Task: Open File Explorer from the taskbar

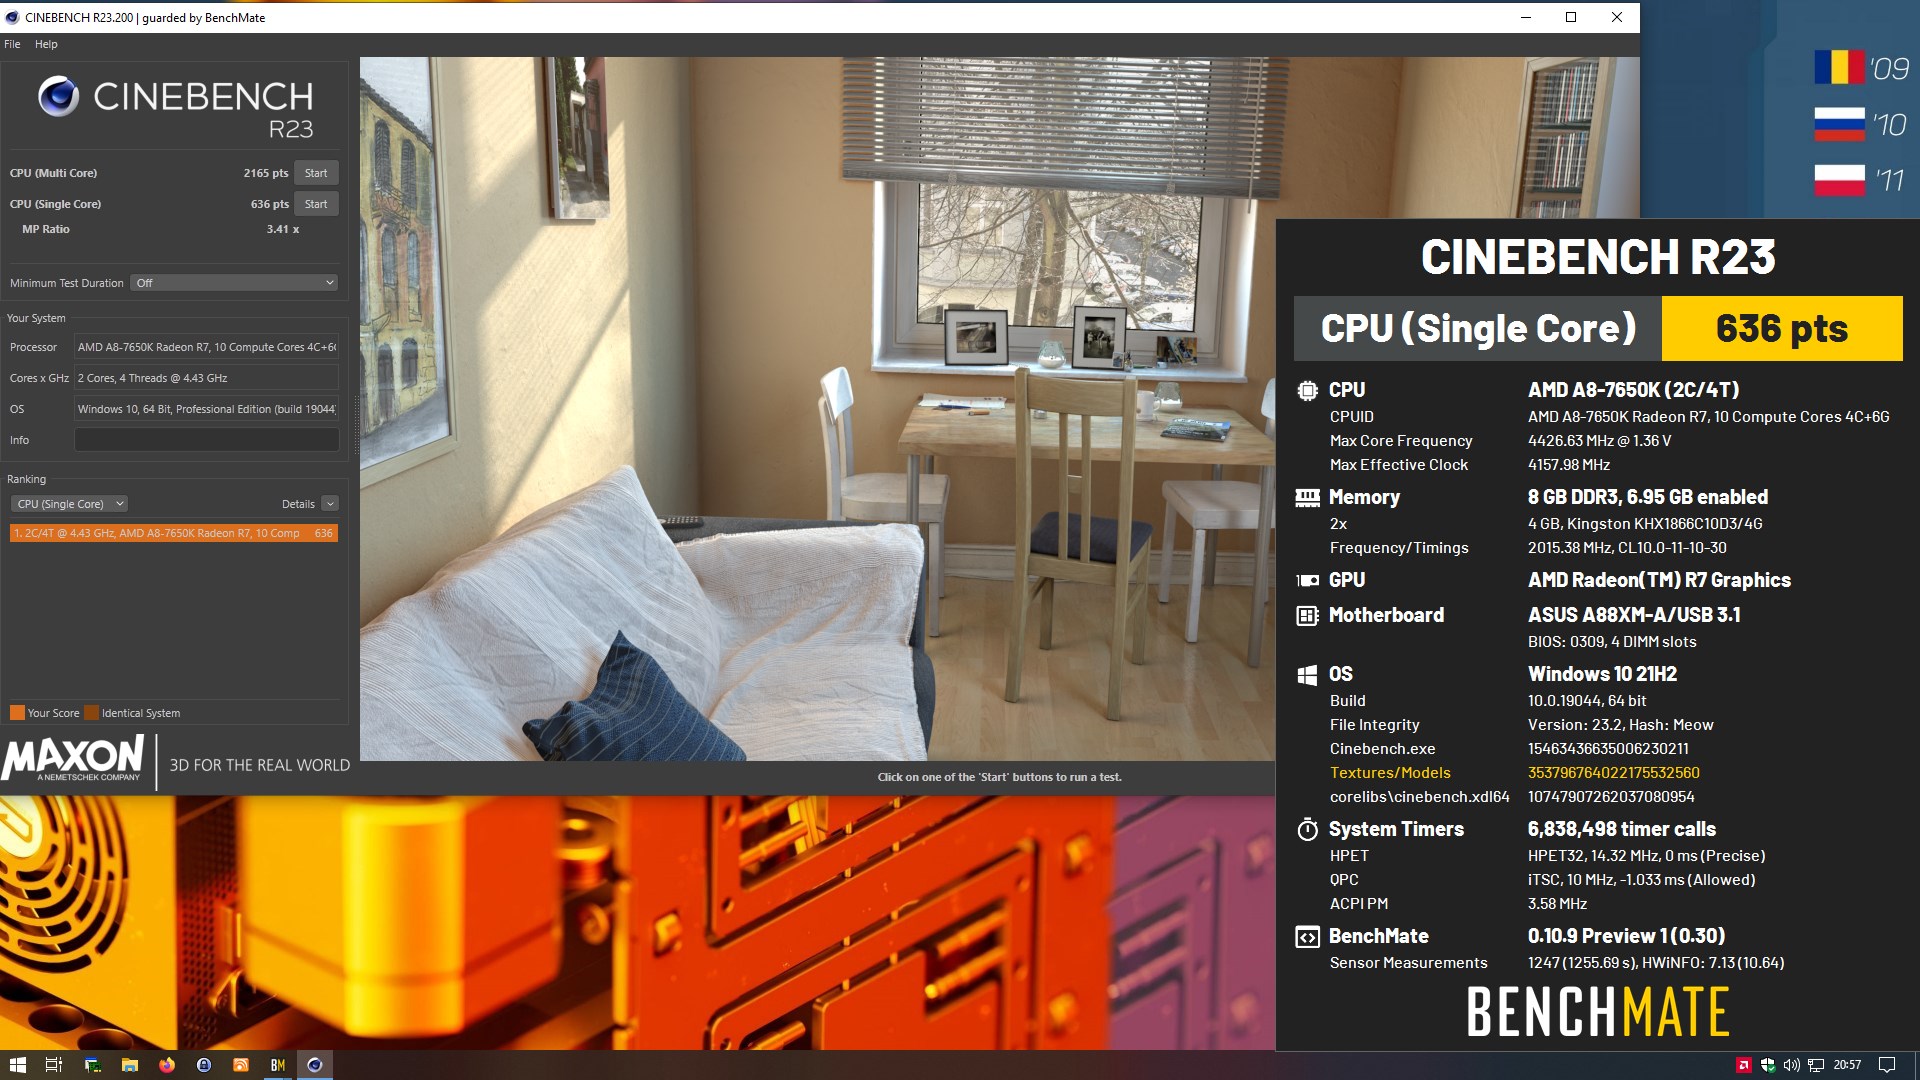Action: click(129, 1065)
